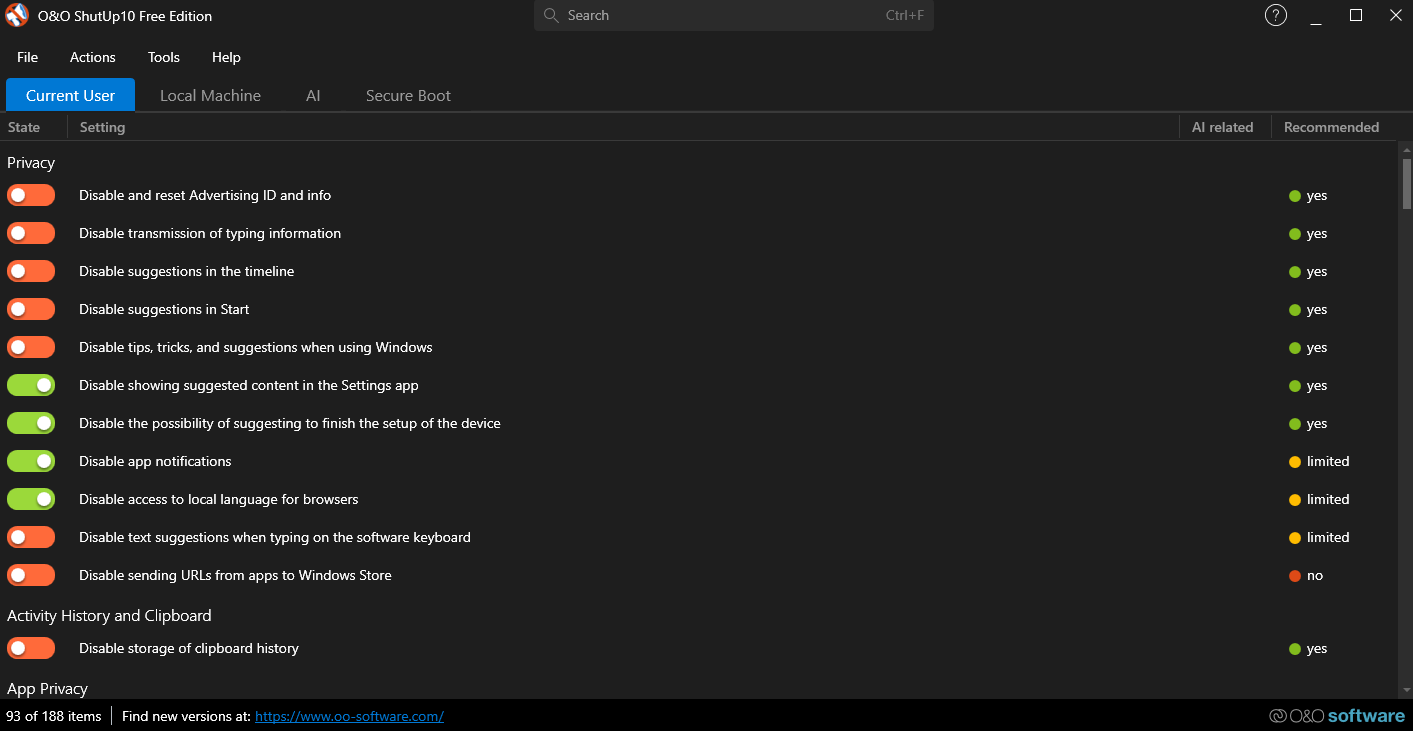Switch to the Local Machine tab
This screenshot has width=1413, height=731.
(210, 95)
